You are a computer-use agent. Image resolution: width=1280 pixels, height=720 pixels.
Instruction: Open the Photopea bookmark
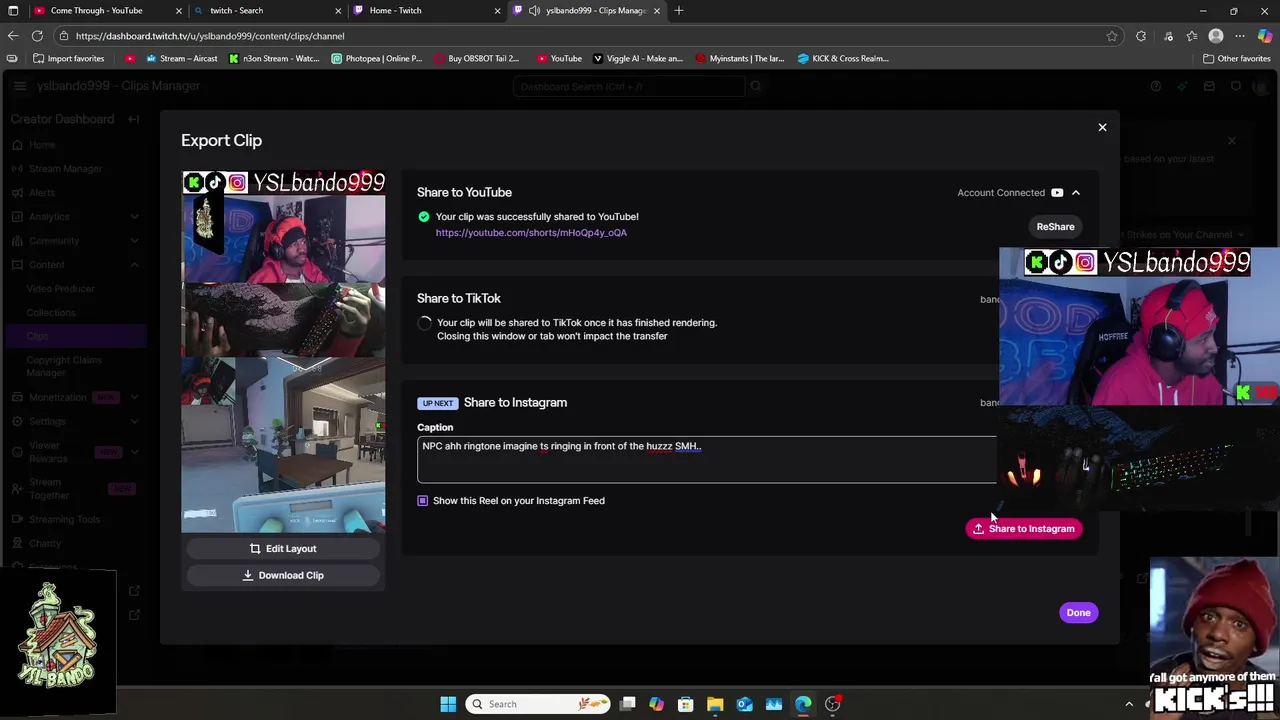377,59
